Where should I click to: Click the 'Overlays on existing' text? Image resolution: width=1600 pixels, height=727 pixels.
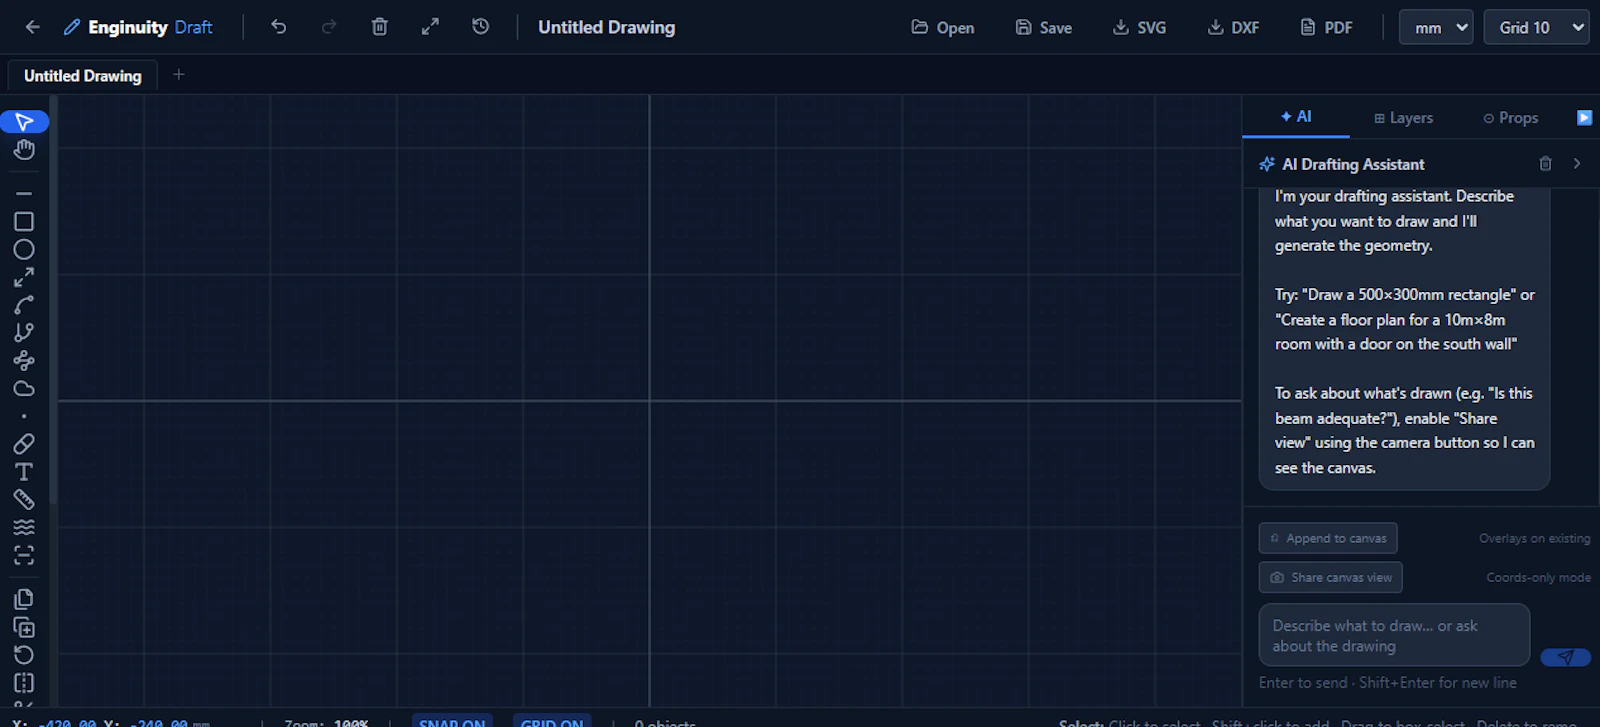(x=1535, y=538)
